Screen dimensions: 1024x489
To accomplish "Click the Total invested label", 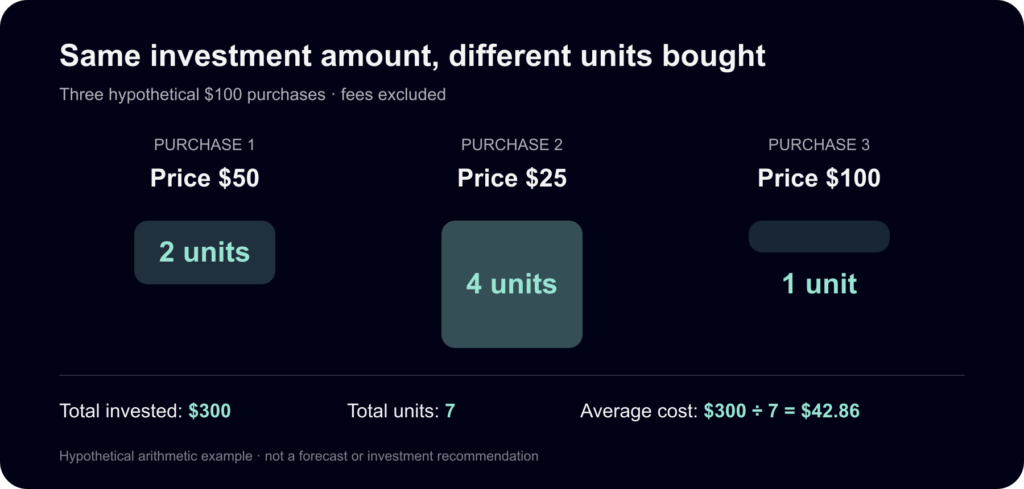I will pyautogui.click(x=121, y=411).
